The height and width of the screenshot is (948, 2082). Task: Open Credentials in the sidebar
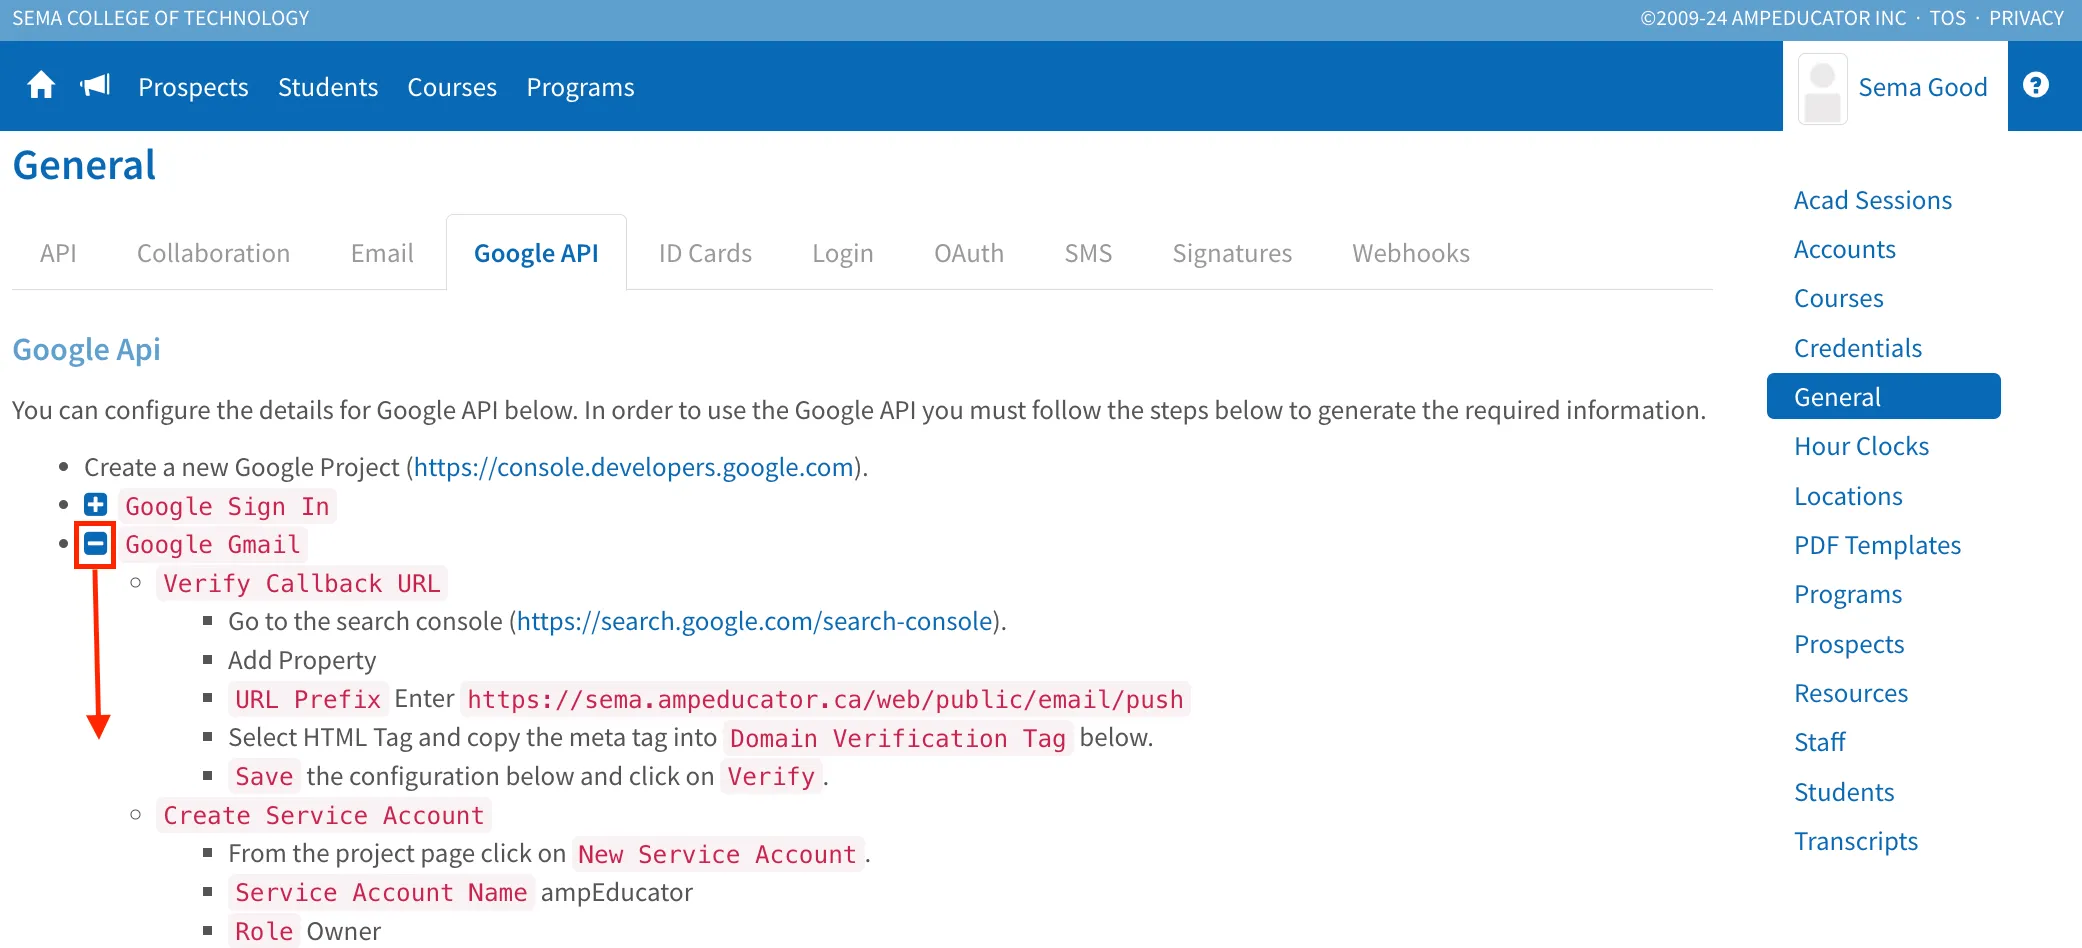pyautogui.click(x=1857, y=348)
